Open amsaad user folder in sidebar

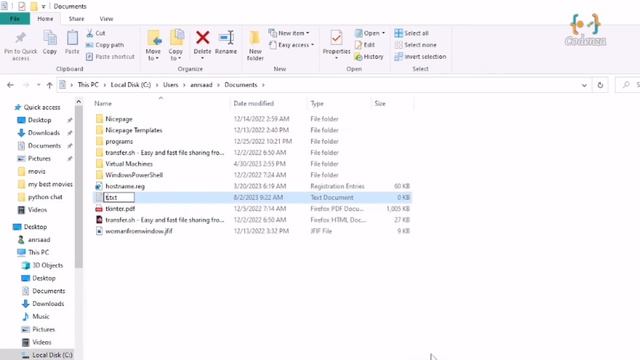click(x=39, y=240)
